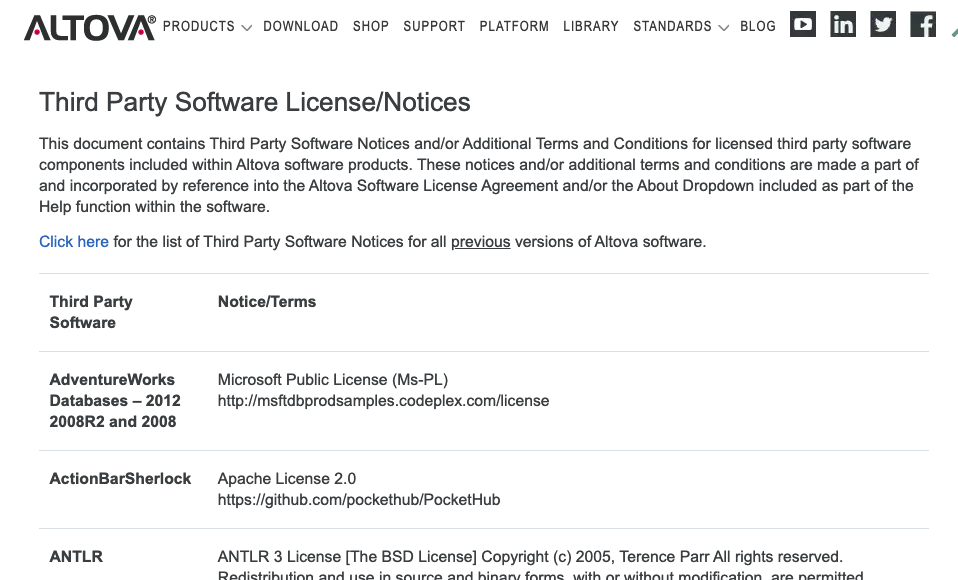Click 'Microsoft Public License (Ms-PL)' text
The width and height of the screenshot is (958, 580).
tap(333, 380)
